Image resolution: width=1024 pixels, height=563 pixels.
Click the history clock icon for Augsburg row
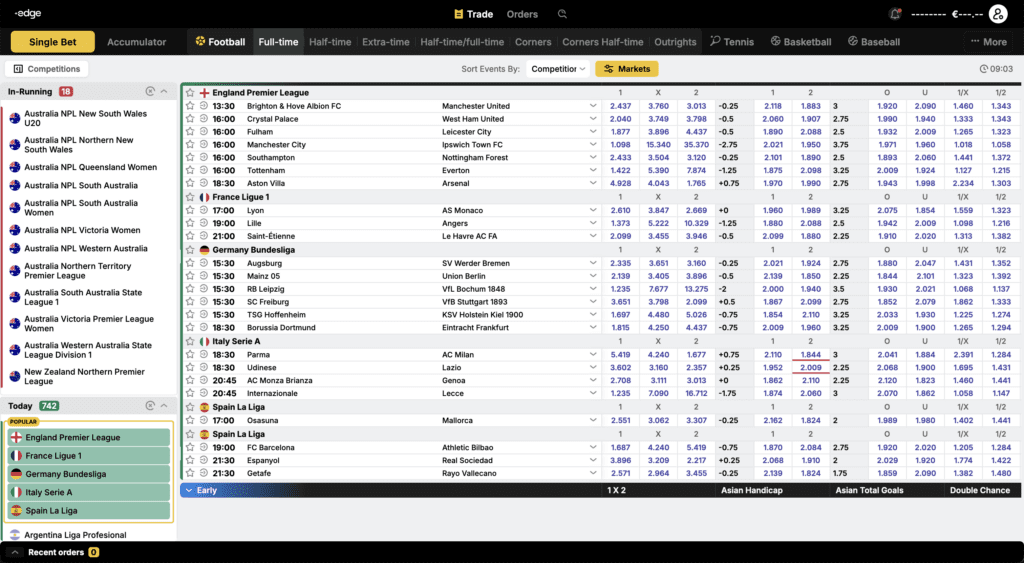pyautogui.click(x=204, y=263)
